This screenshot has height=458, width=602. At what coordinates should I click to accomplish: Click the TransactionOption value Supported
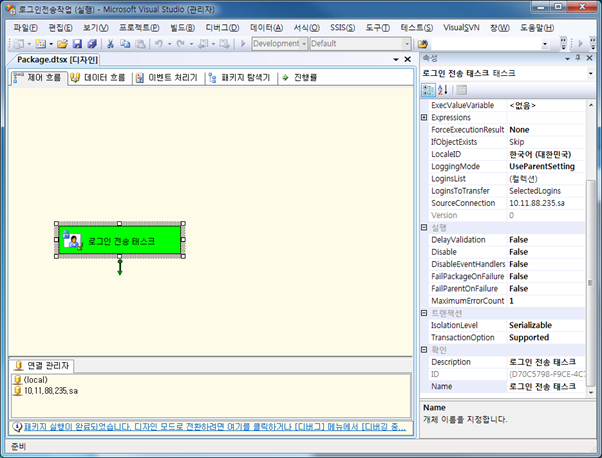[x=529, y=337]
